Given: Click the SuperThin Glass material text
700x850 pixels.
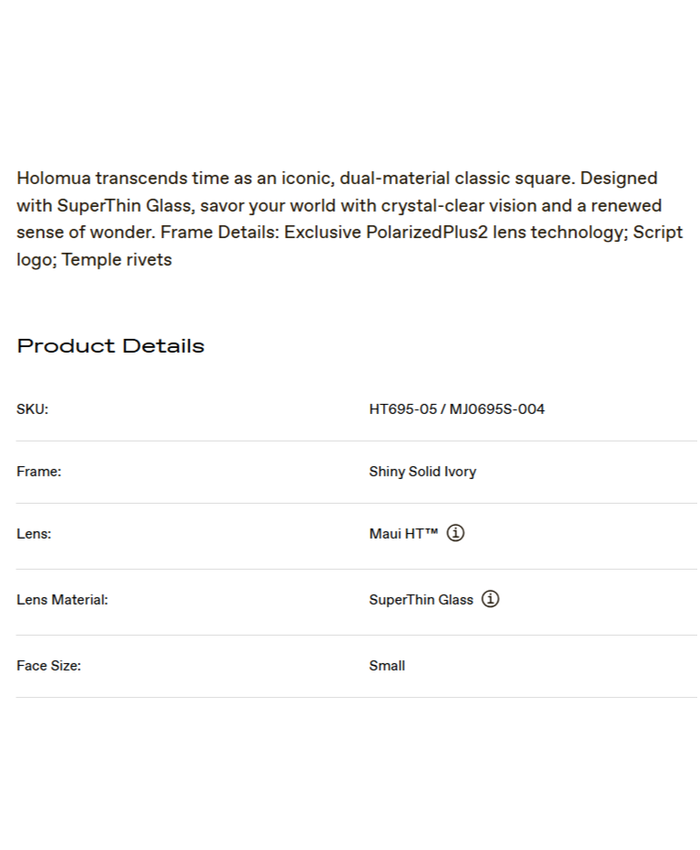Looking at the screenshot, I should (x=421, y=600).
